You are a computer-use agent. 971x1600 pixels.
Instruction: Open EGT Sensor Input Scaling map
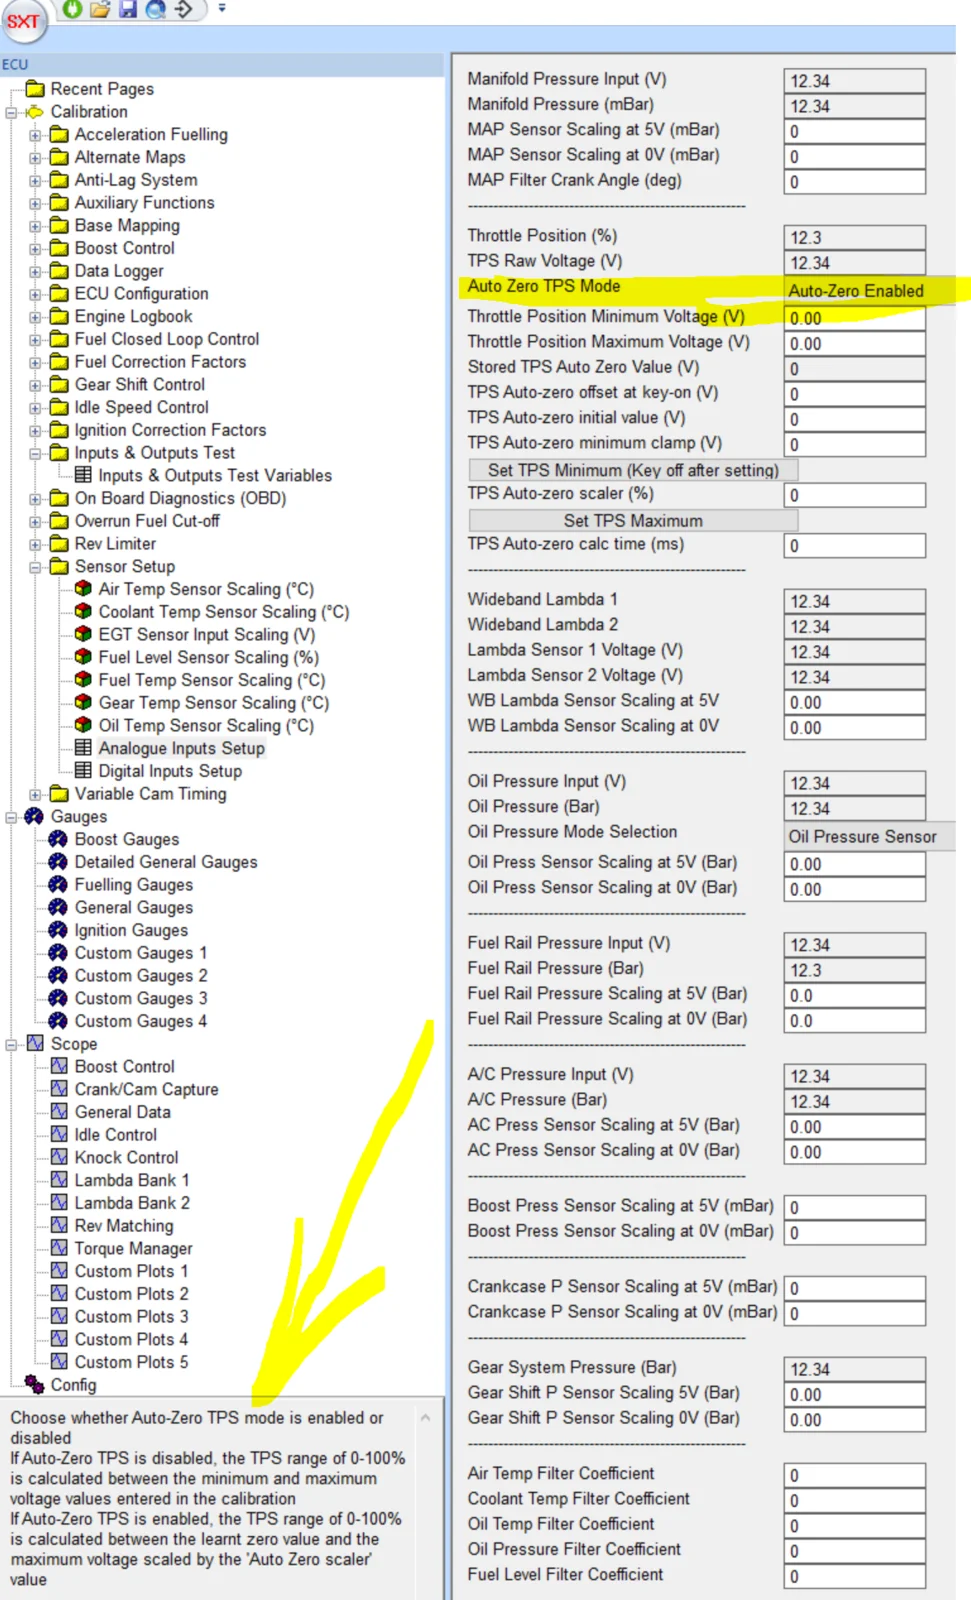click(207, 635)
